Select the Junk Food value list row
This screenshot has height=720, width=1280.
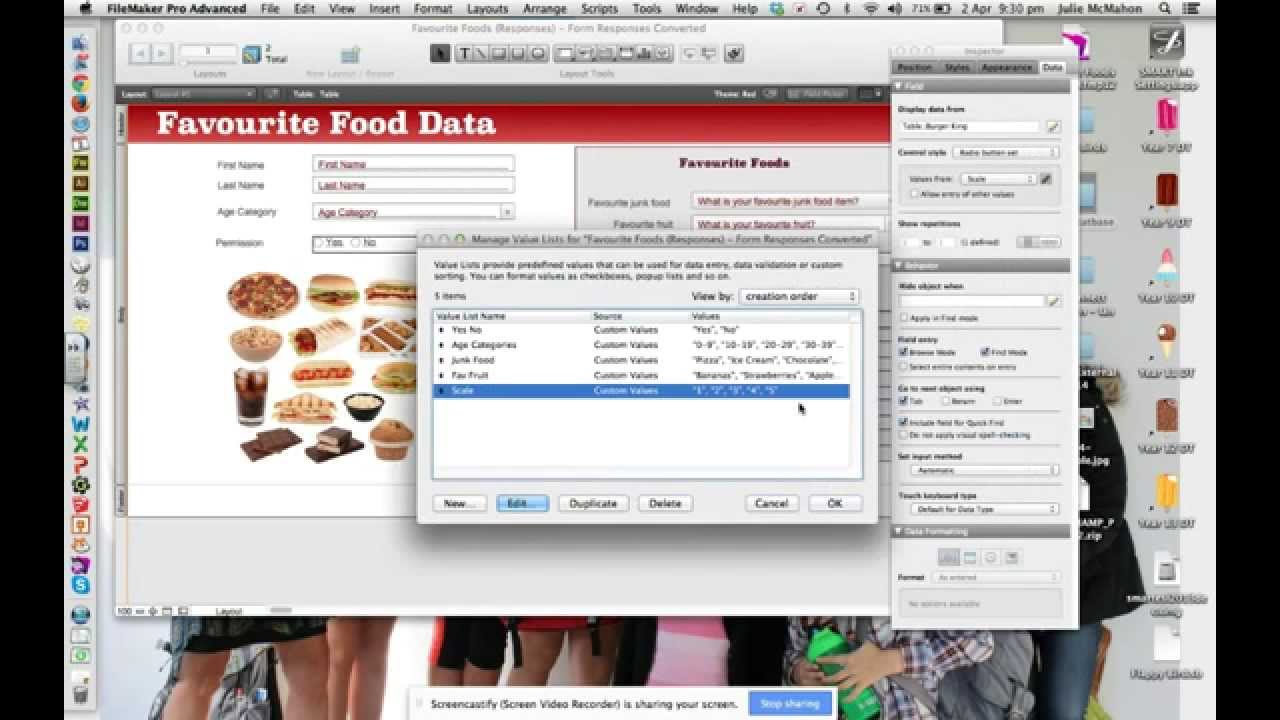[641, 360]
